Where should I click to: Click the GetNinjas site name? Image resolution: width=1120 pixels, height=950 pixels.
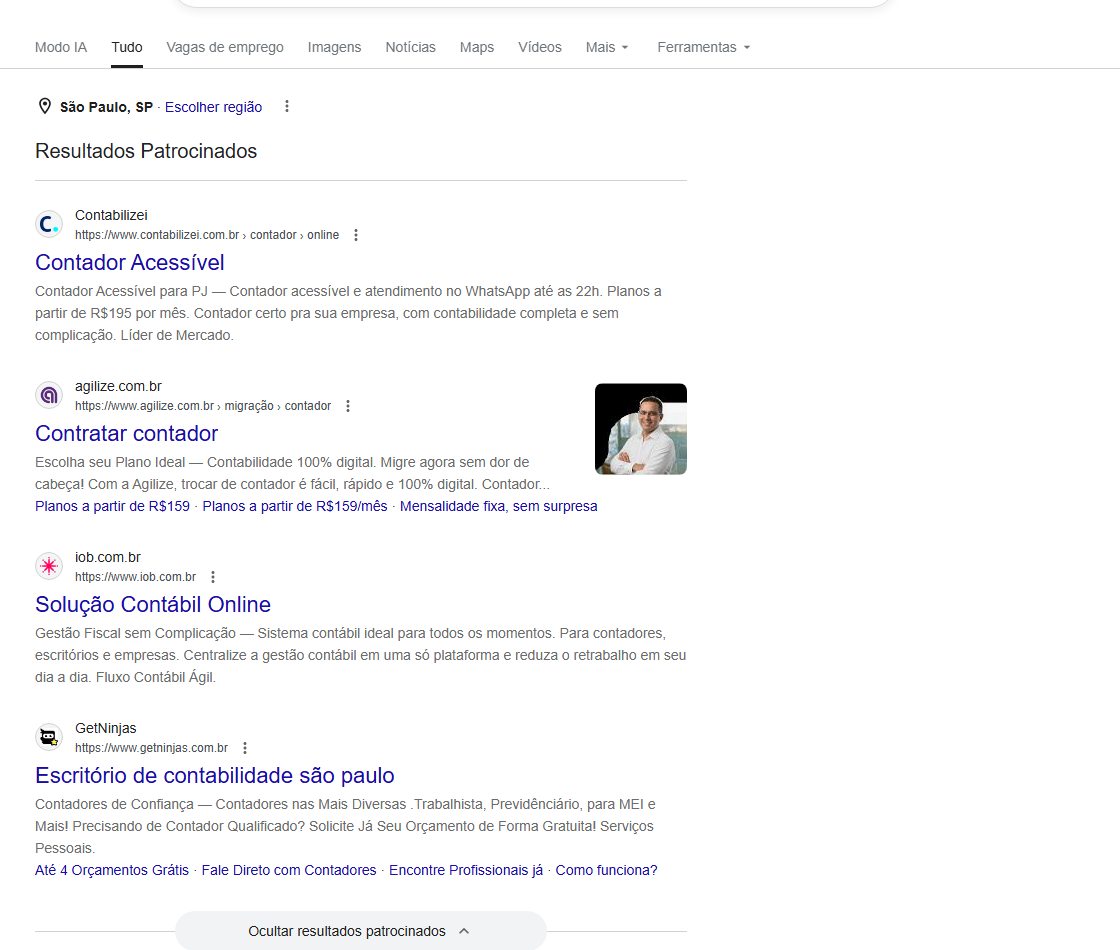106,729
